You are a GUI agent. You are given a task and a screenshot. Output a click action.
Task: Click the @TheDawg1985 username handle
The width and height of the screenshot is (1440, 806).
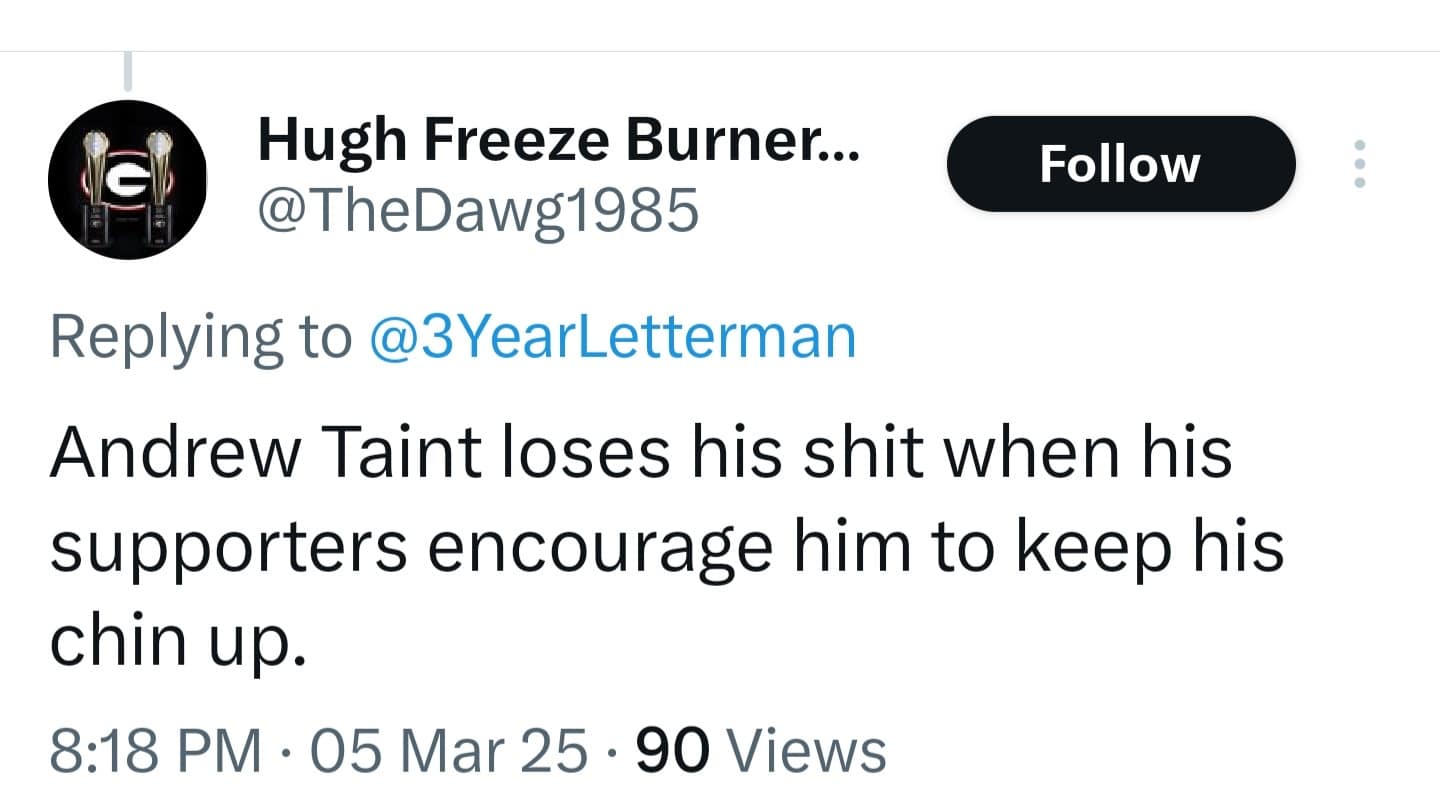pos(480,210)
